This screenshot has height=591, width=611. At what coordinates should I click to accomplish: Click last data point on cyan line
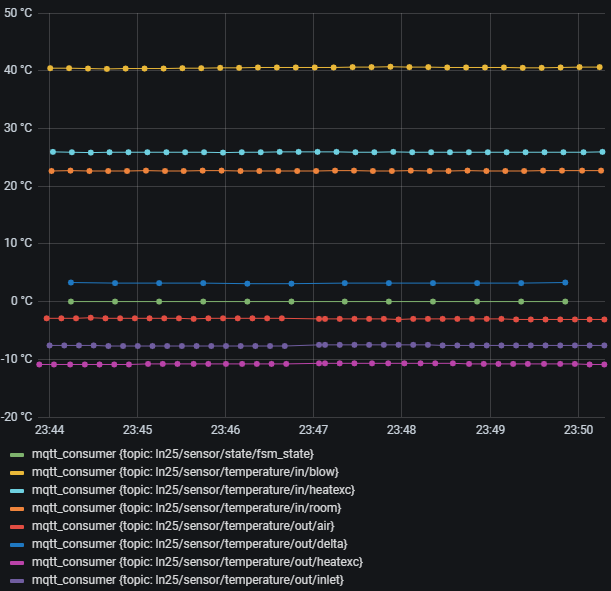602,152
